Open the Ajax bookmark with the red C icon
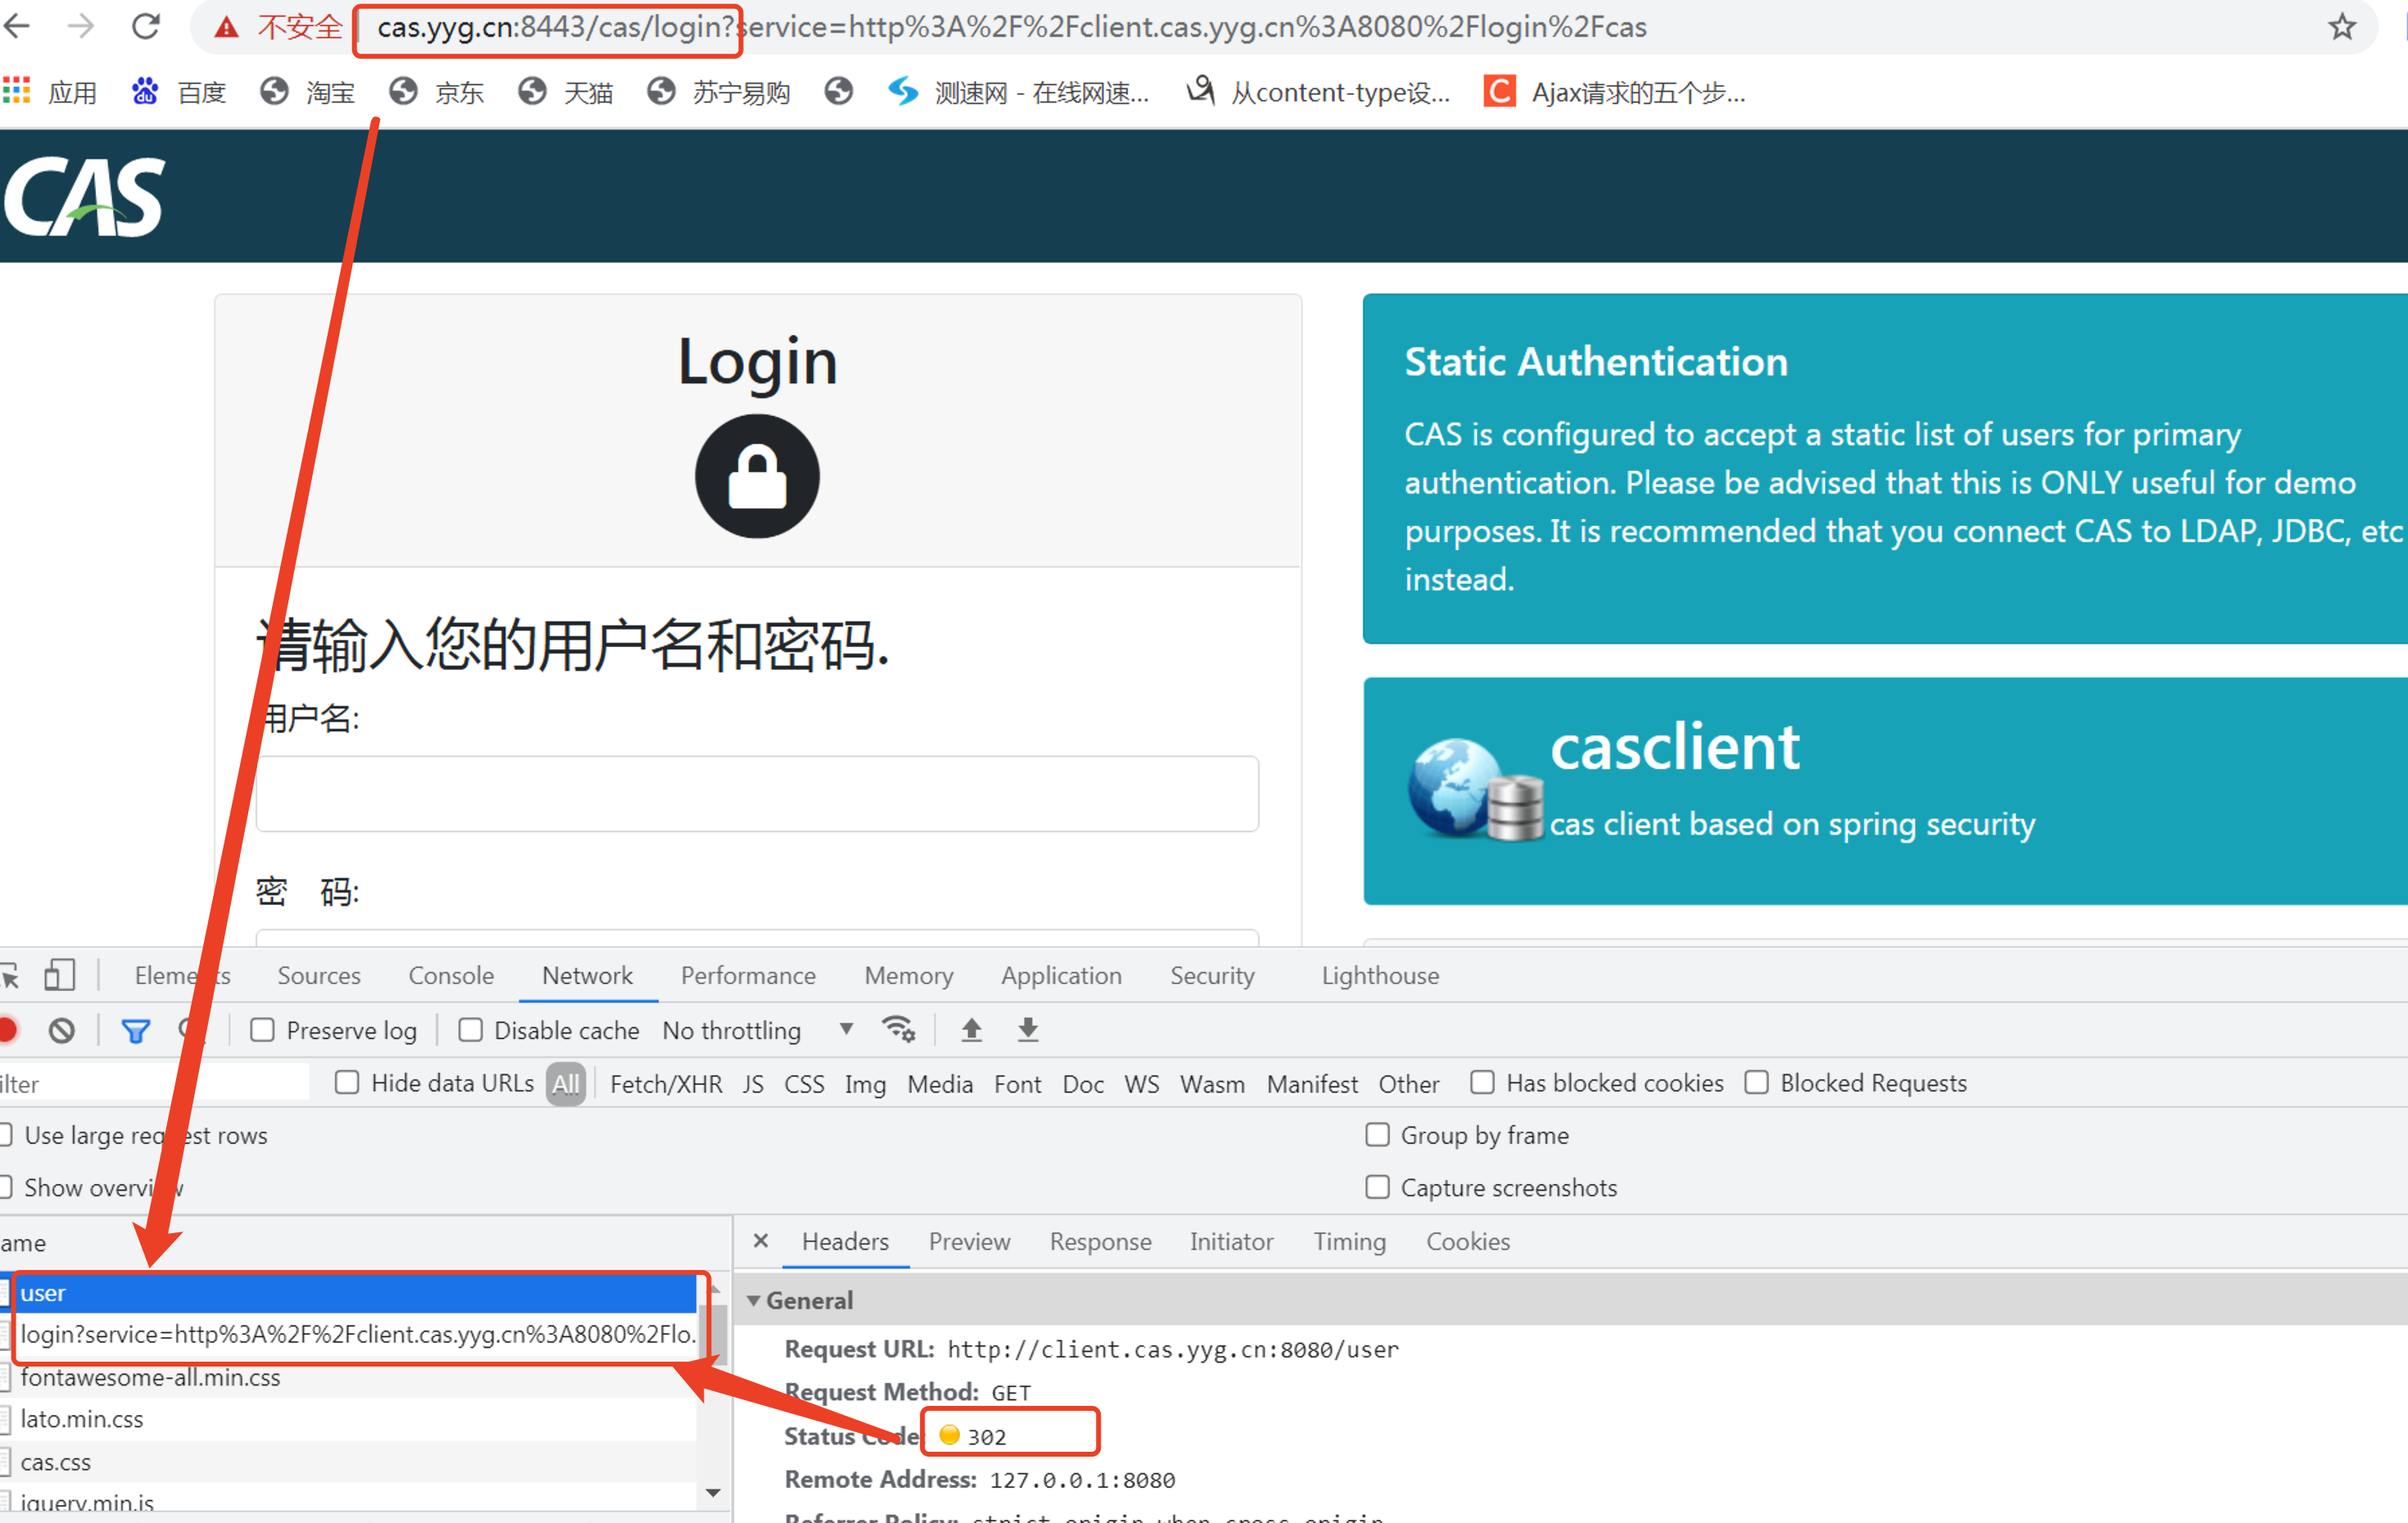Viewport: 2408px width, 1523px height. (1614, 92)
